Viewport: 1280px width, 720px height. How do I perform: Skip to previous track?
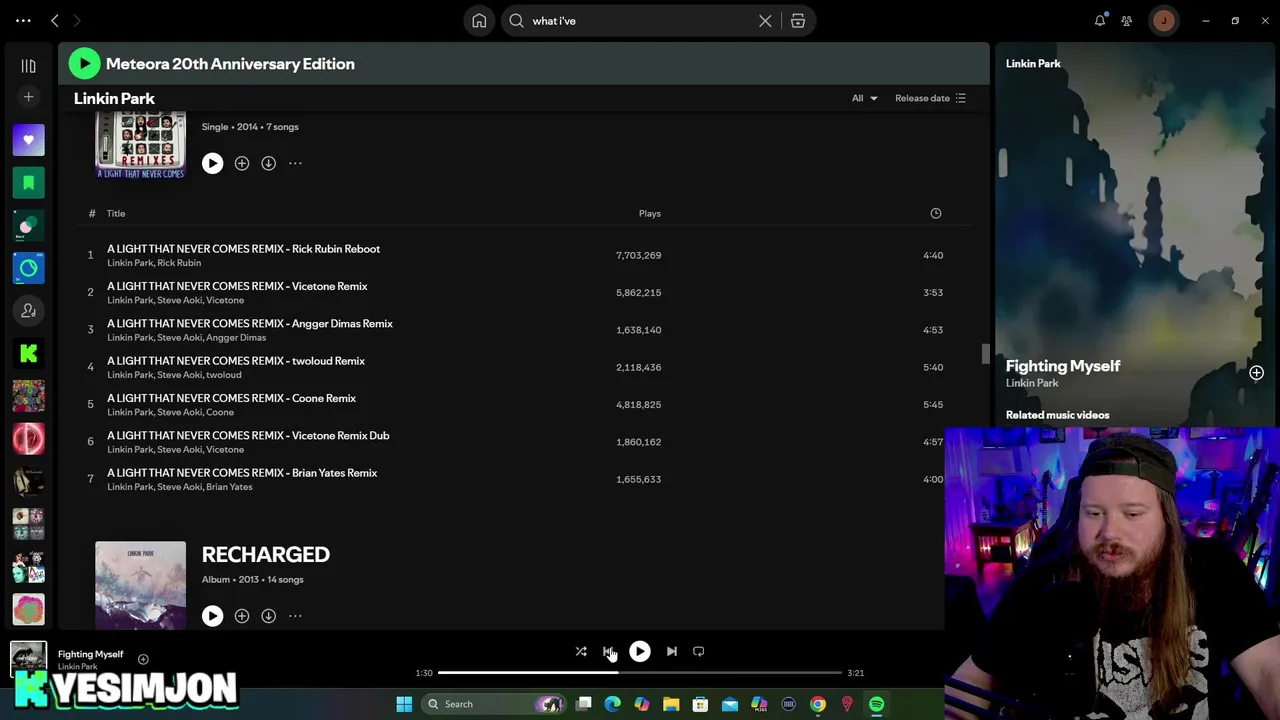pos(608,652)
